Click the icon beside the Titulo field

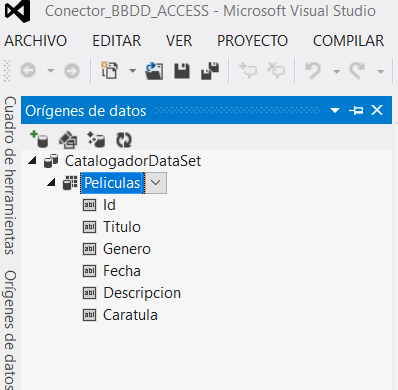(89, 227)
